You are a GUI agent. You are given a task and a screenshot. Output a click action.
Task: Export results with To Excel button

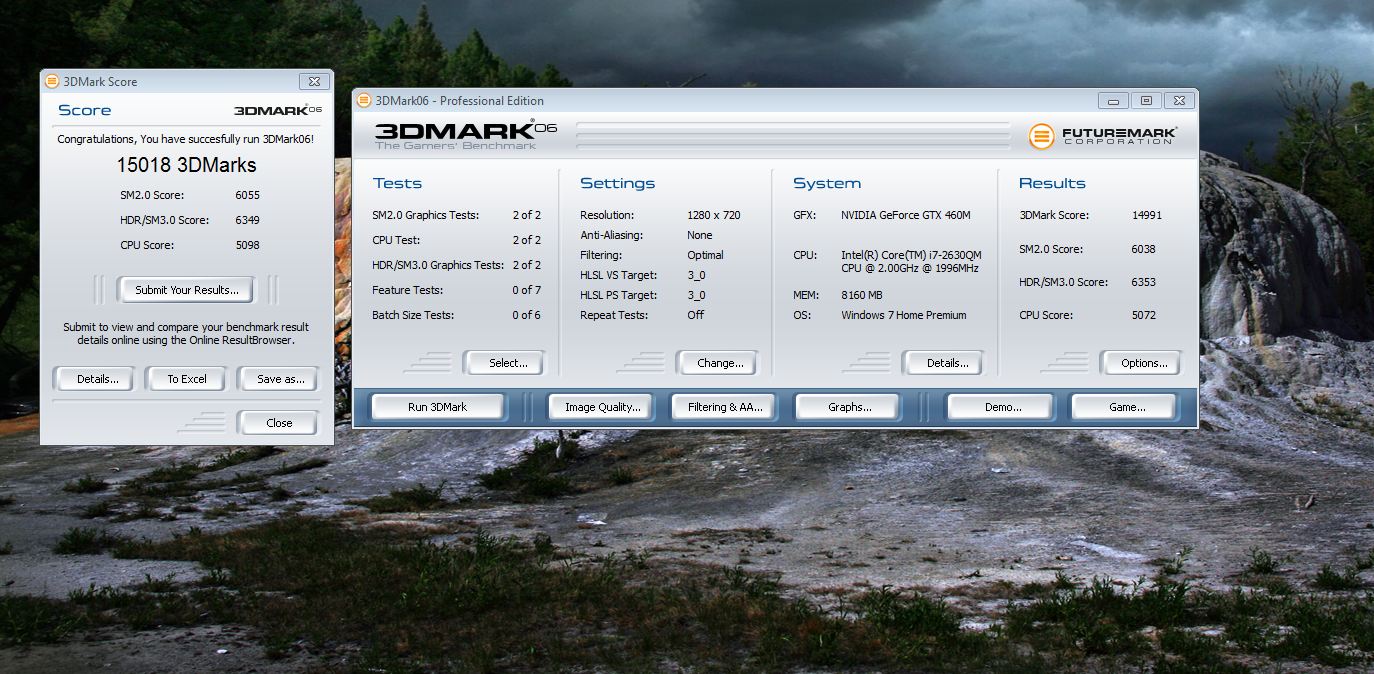pos(187,379)
